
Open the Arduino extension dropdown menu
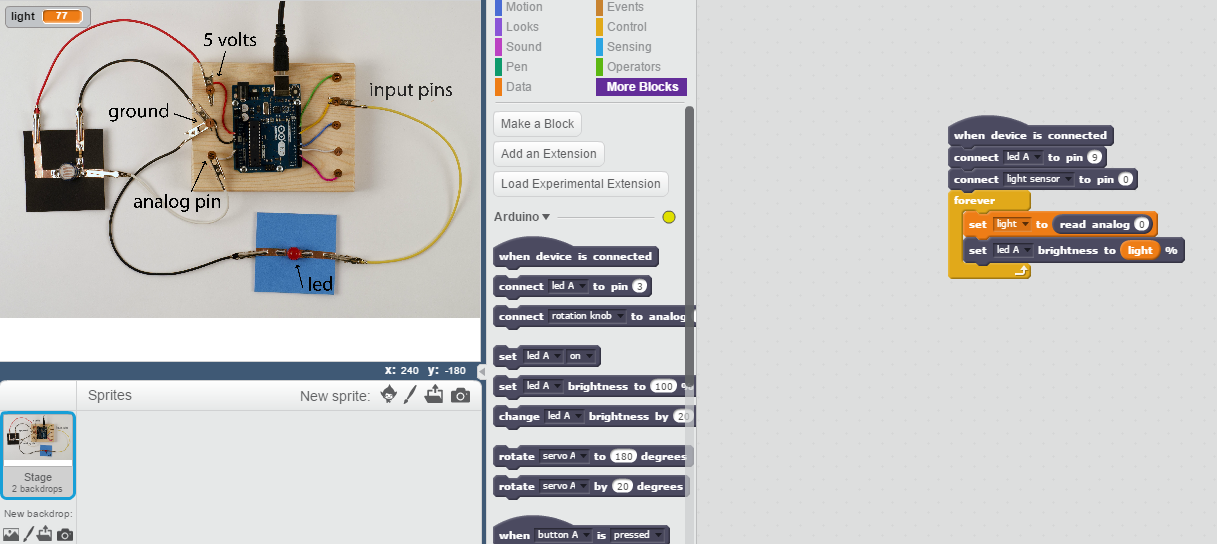(x=546, y=217)
